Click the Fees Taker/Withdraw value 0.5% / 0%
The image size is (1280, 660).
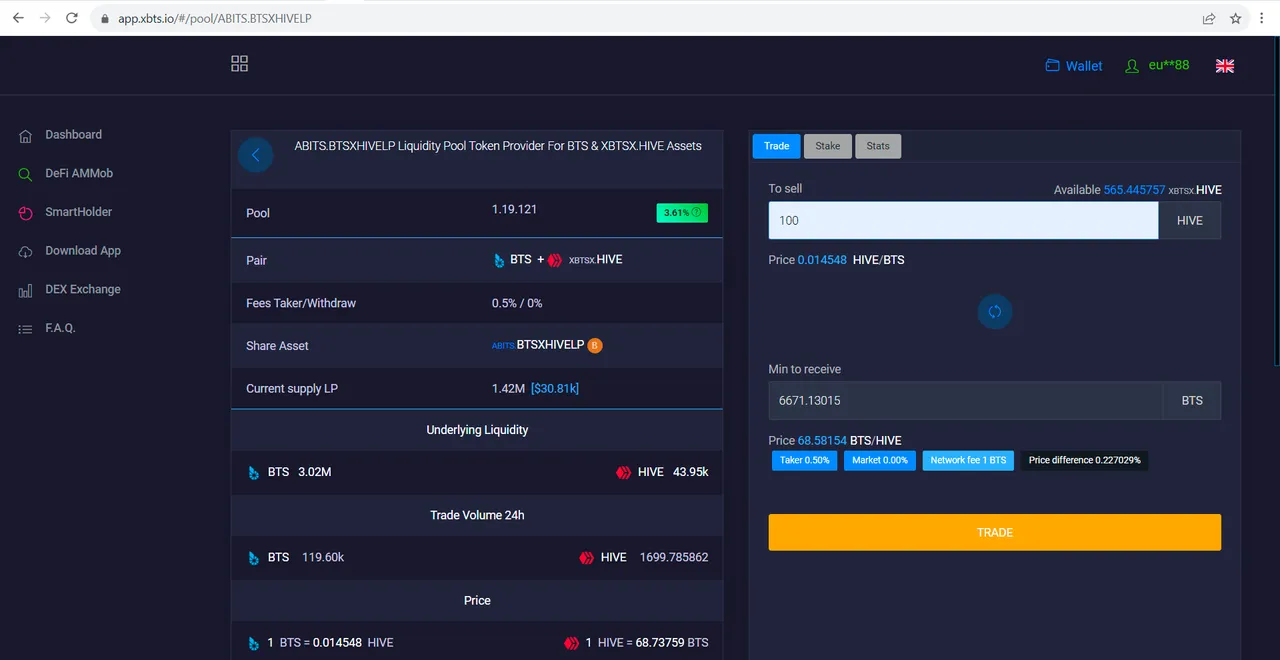coord(517,303)
